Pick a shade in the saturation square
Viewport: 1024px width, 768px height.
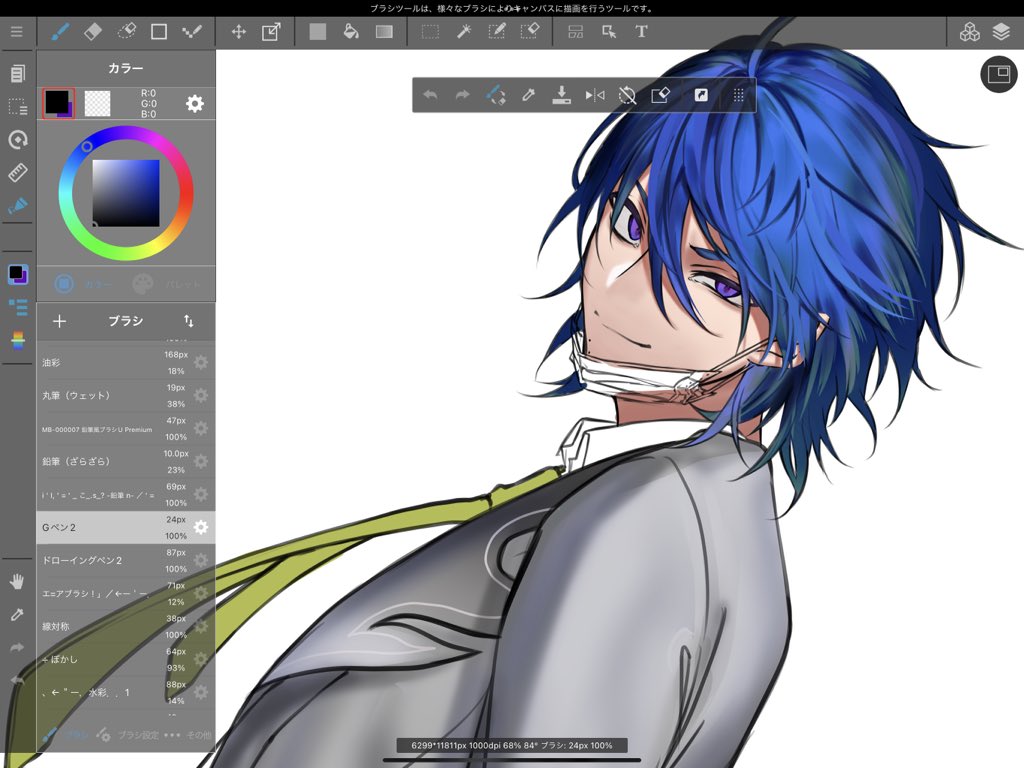(126, 193)
